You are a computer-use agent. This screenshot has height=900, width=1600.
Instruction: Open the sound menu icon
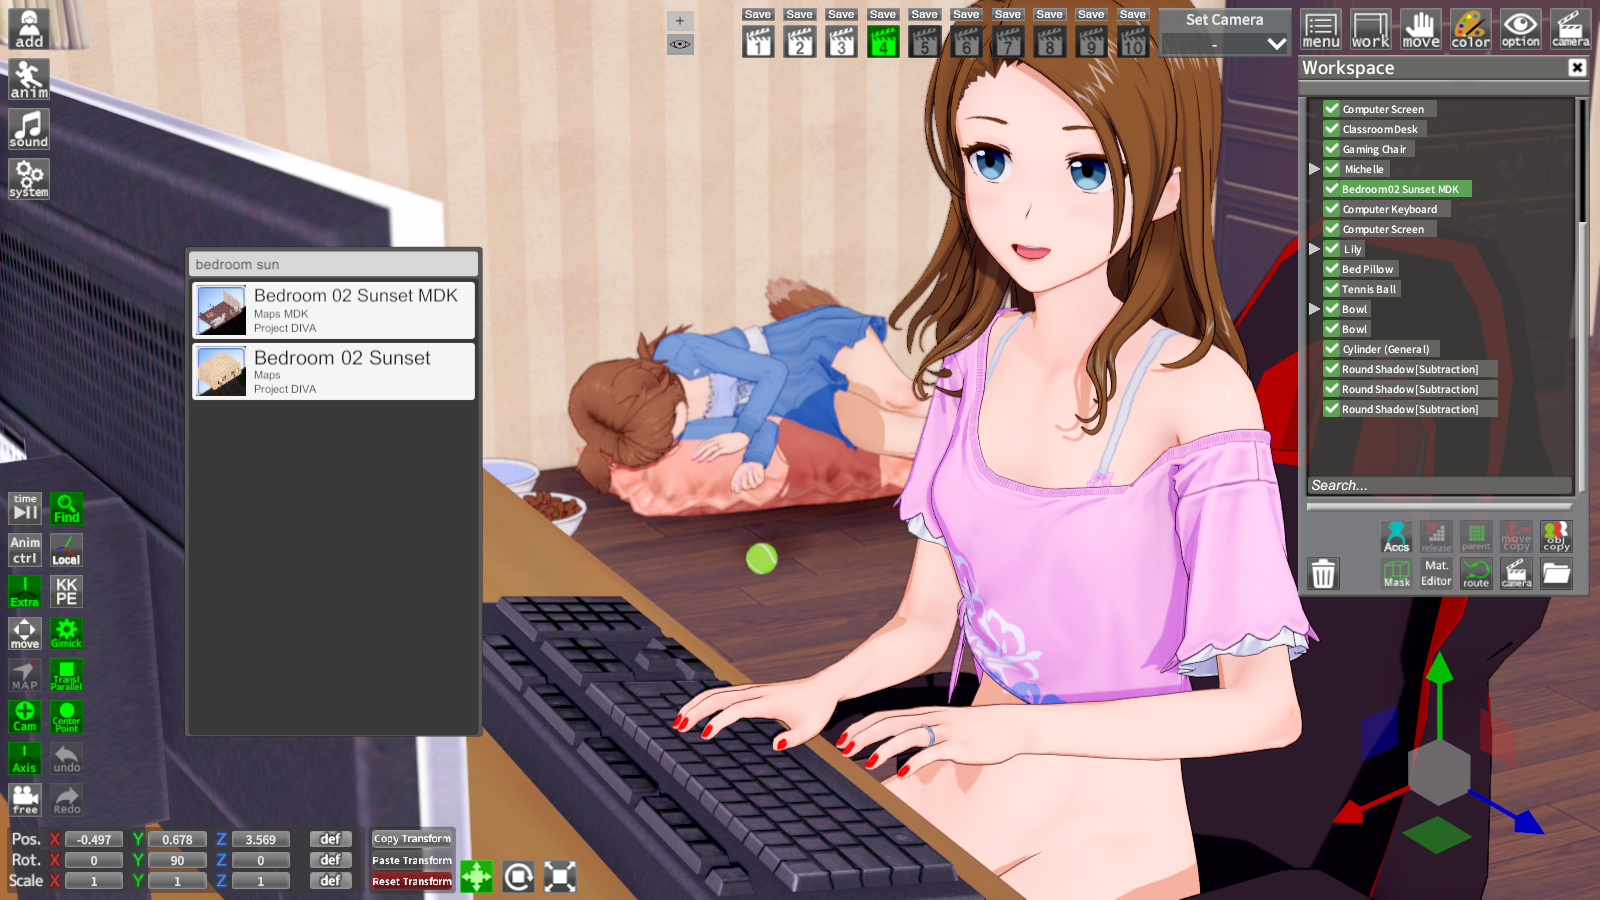pyautogui.click(x=29, y=129)
